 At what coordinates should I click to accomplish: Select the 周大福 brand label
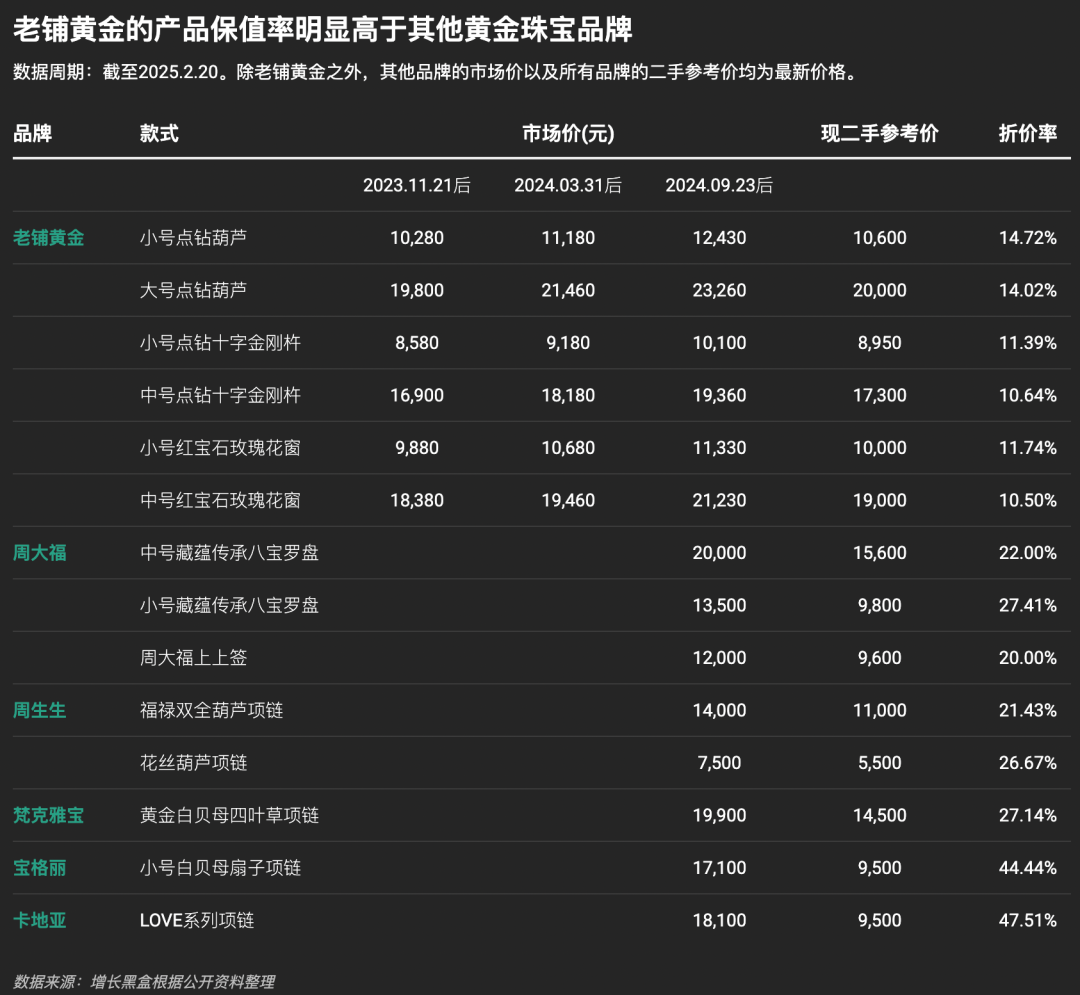click(x=39, y=552)
